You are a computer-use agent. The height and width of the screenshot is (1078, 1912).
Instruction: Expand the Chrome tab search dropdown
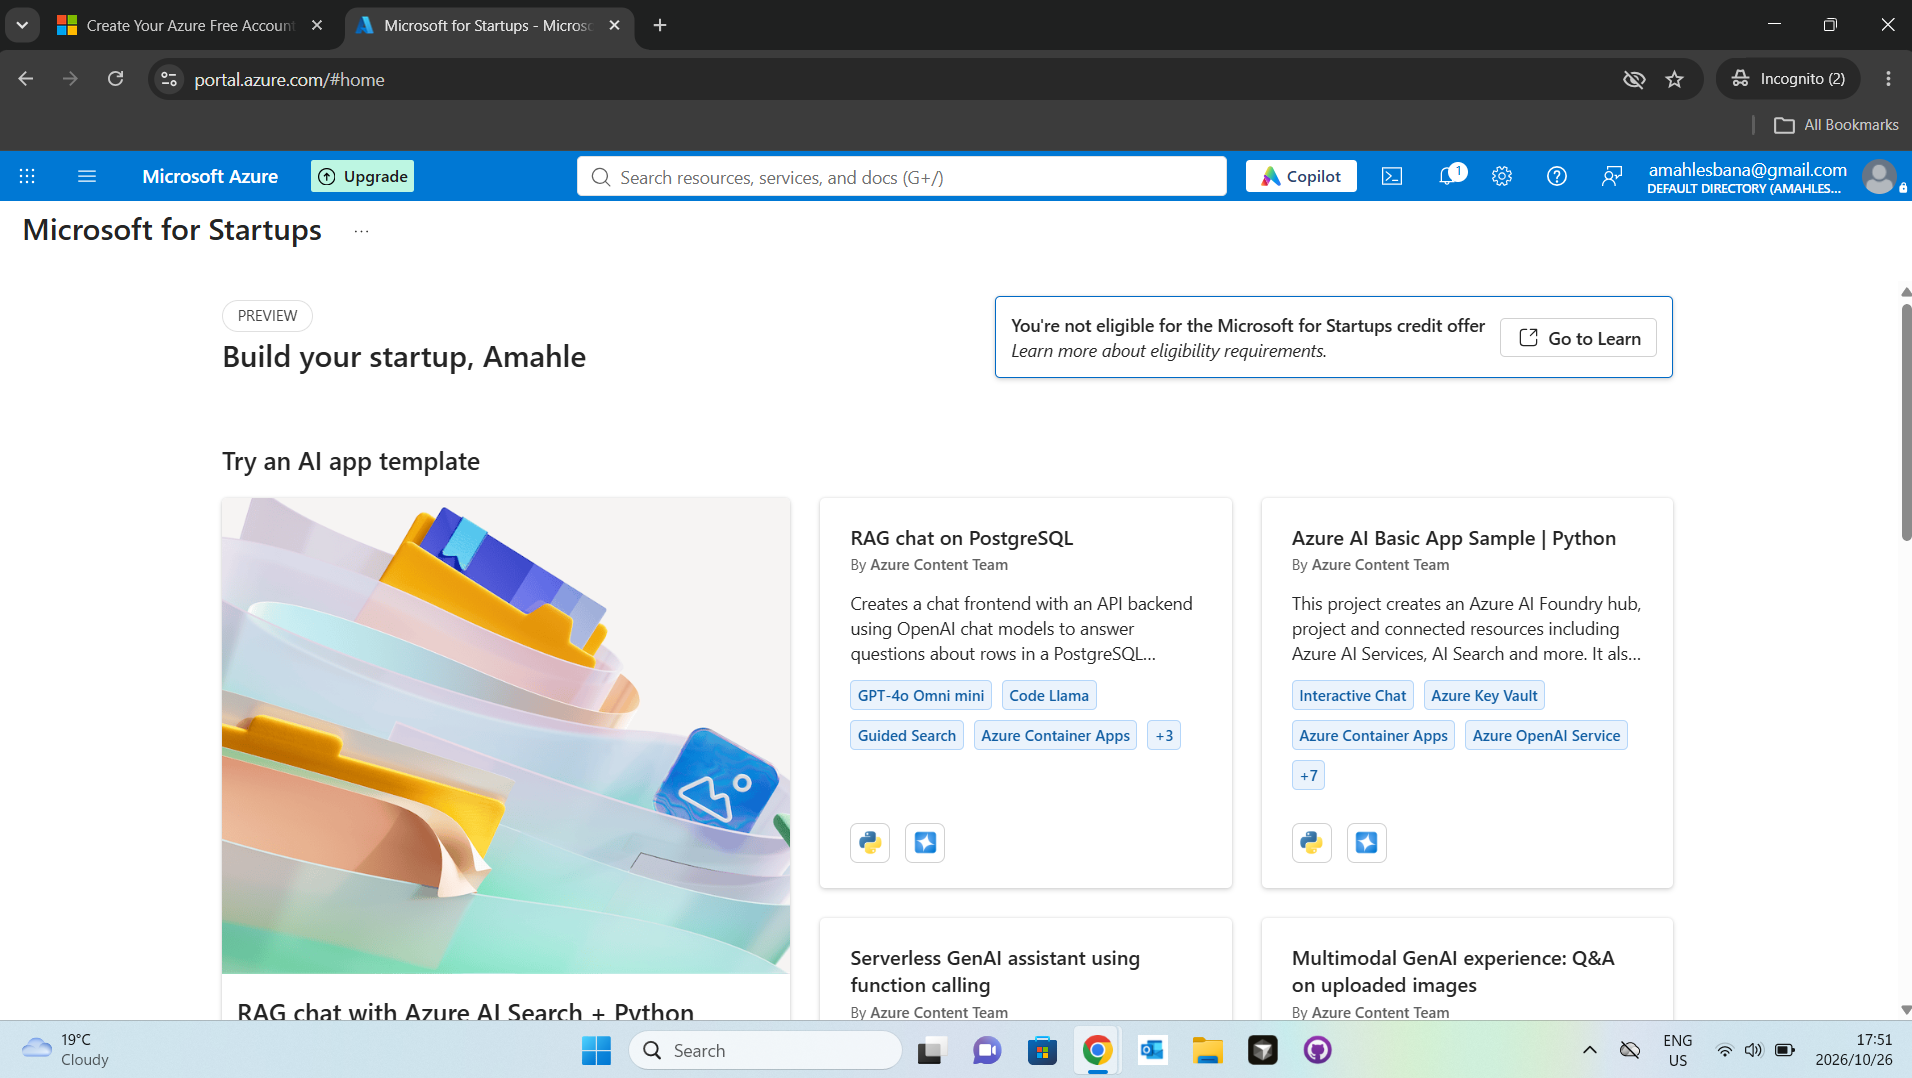click(22, 25)
